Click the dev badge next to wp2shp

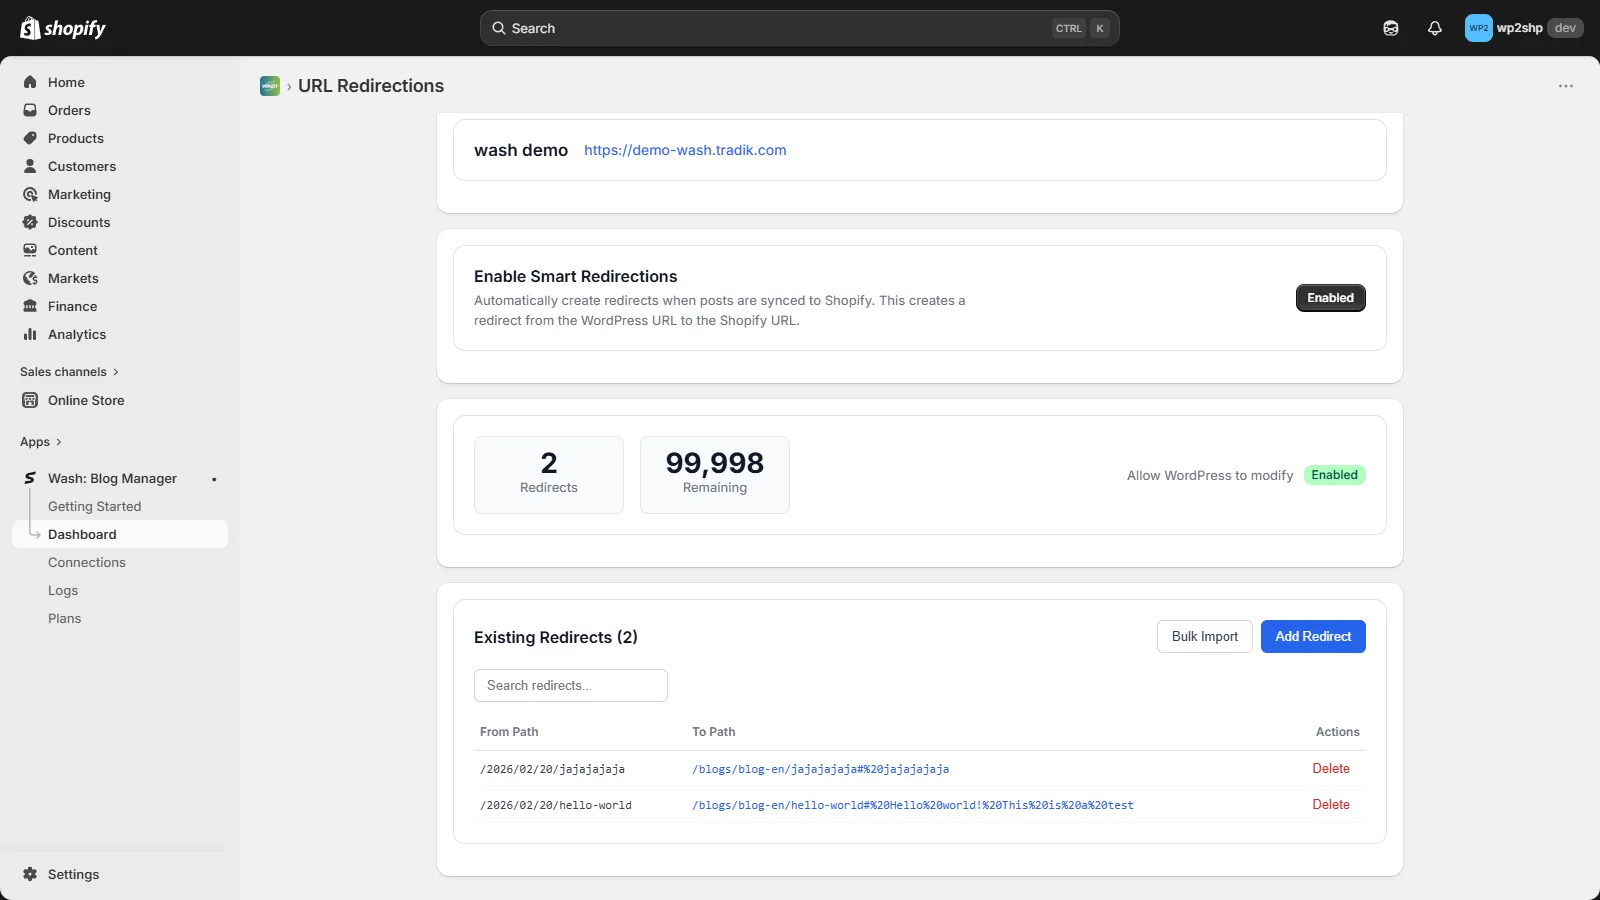point(1565,28)
